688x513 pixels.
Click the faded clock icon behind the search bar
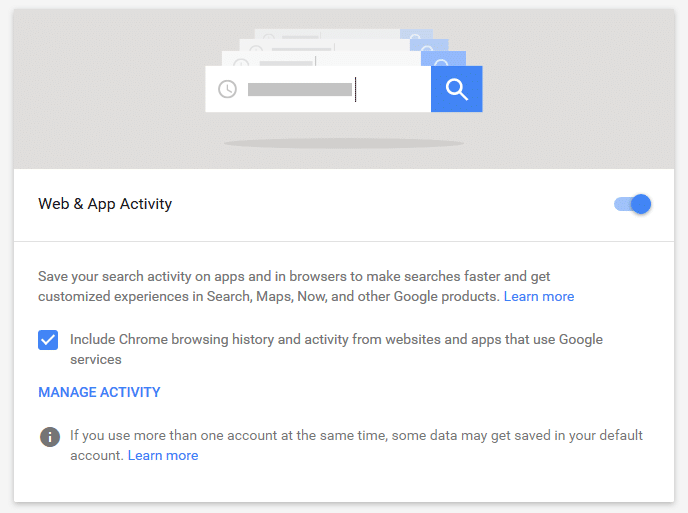[241, 62]
